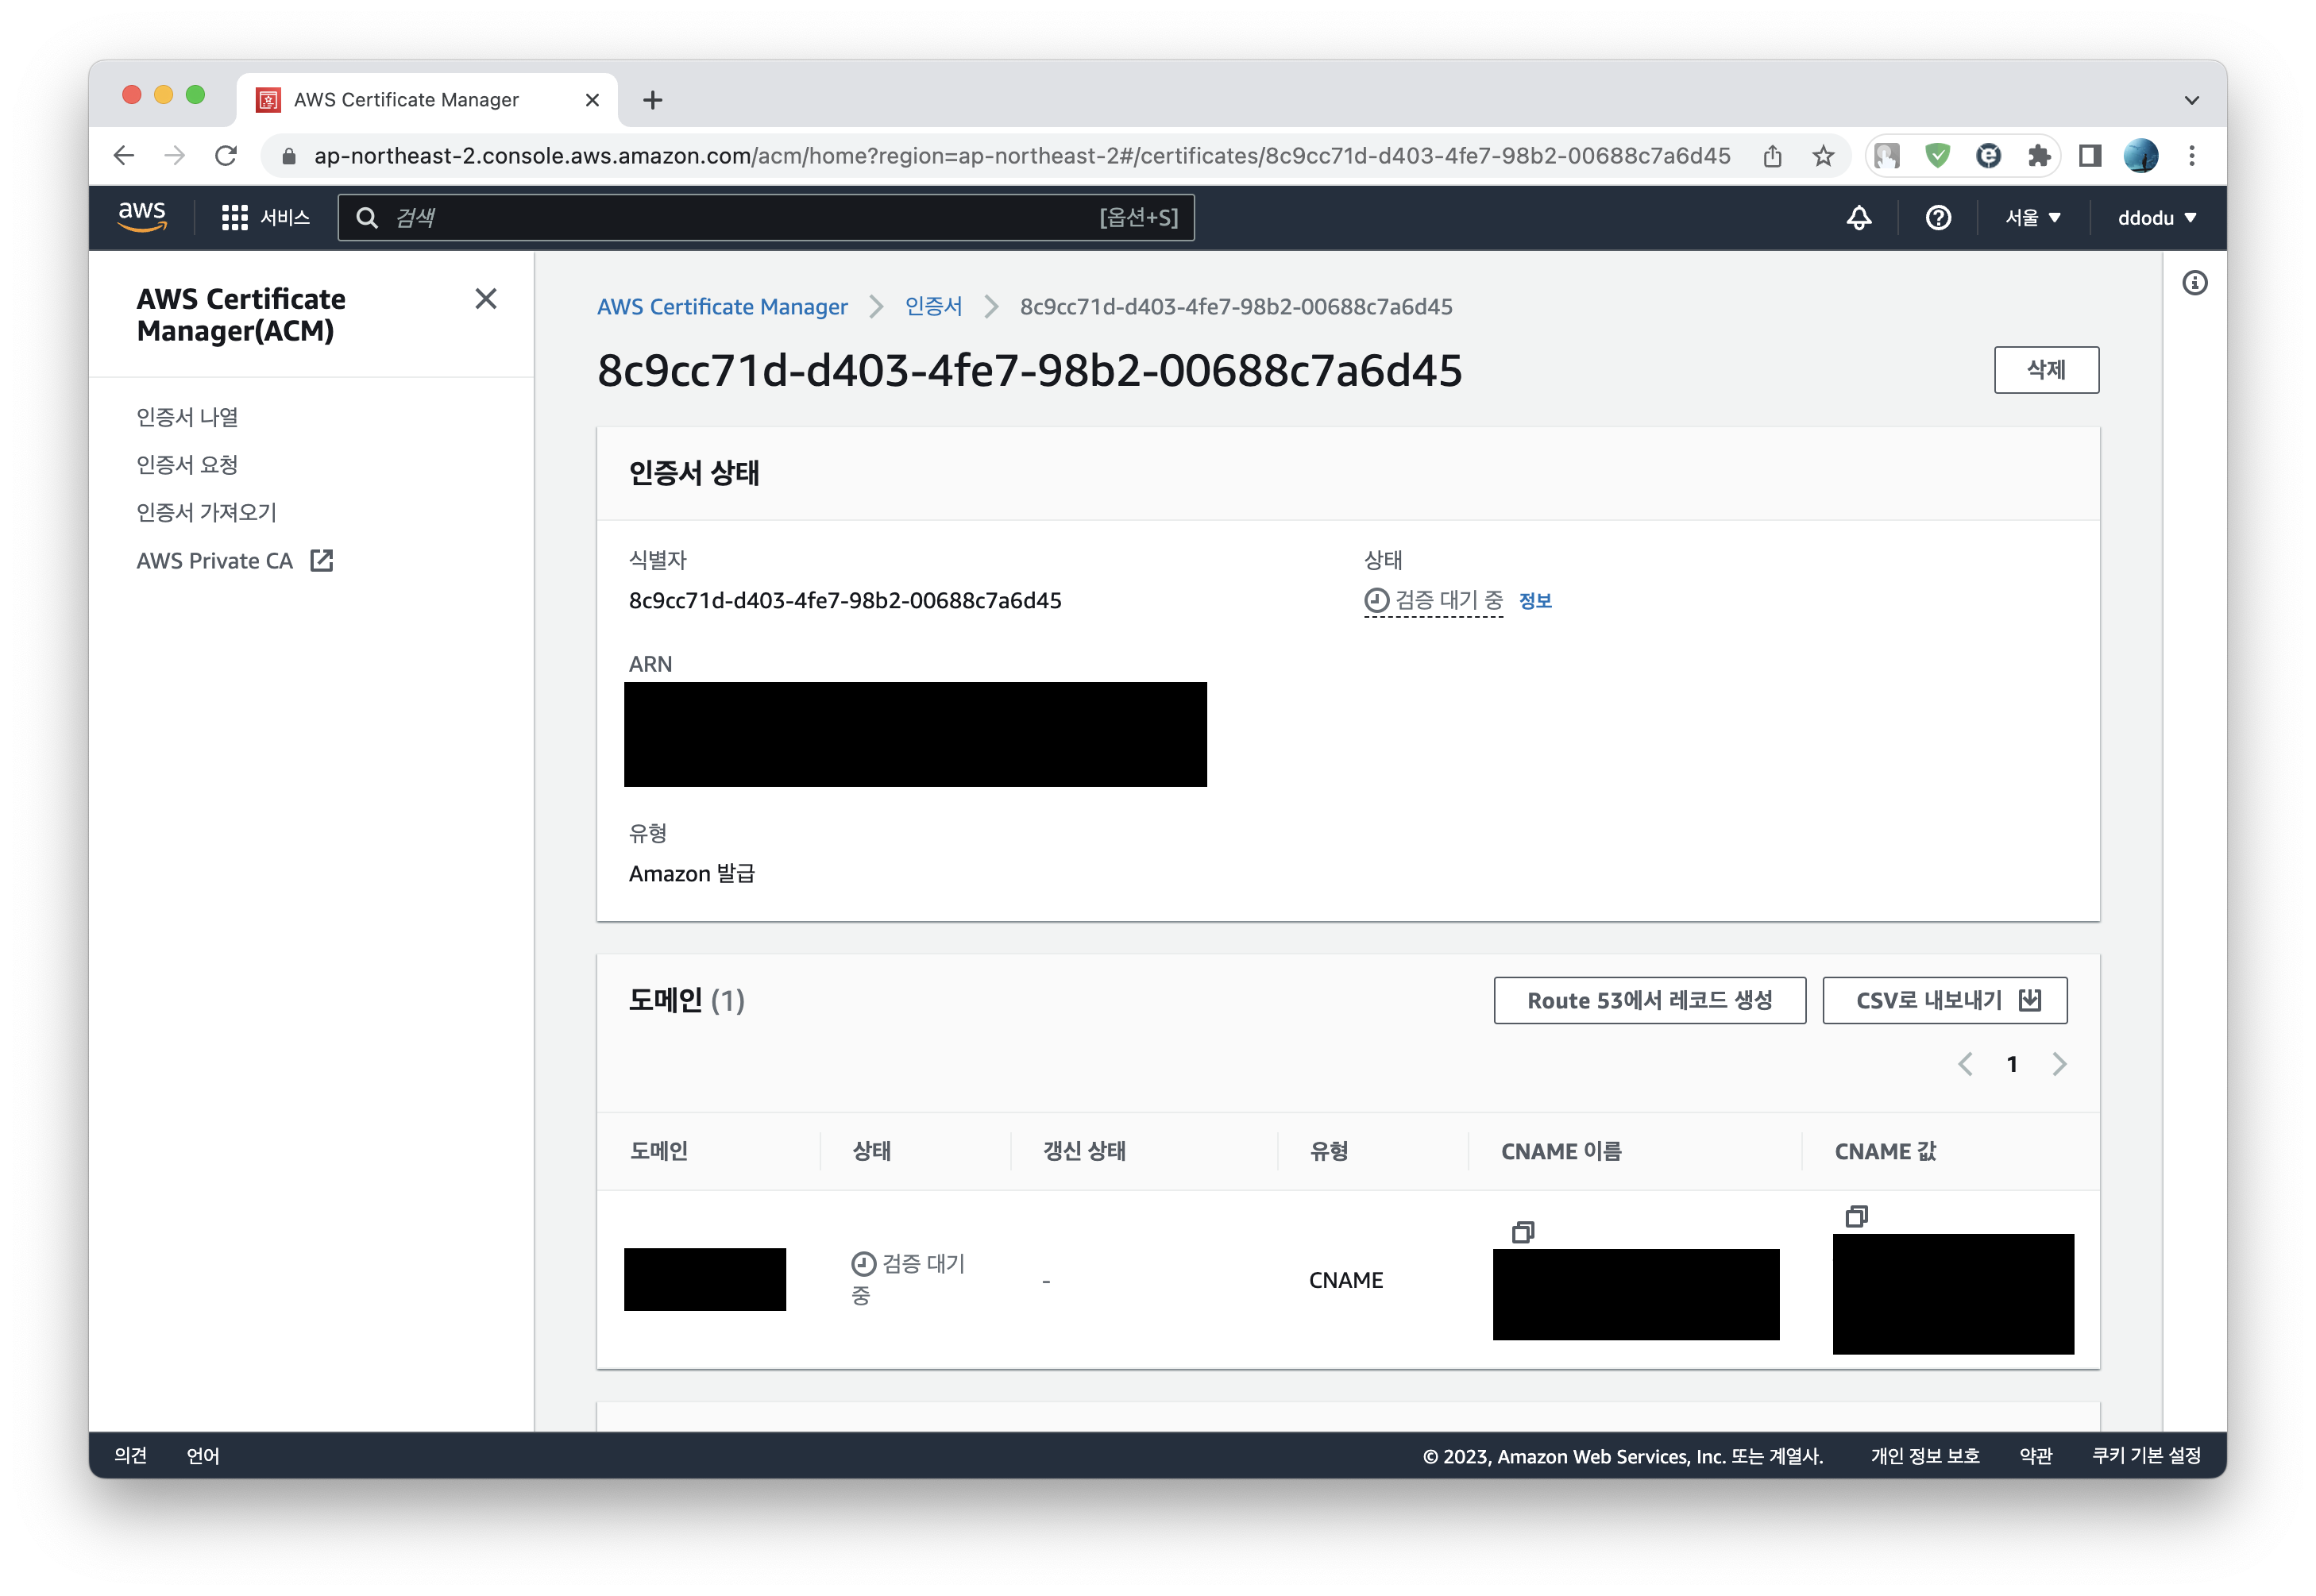Reload the browser page
This screenshot has width=2316, height=1596.
point(226,156)
